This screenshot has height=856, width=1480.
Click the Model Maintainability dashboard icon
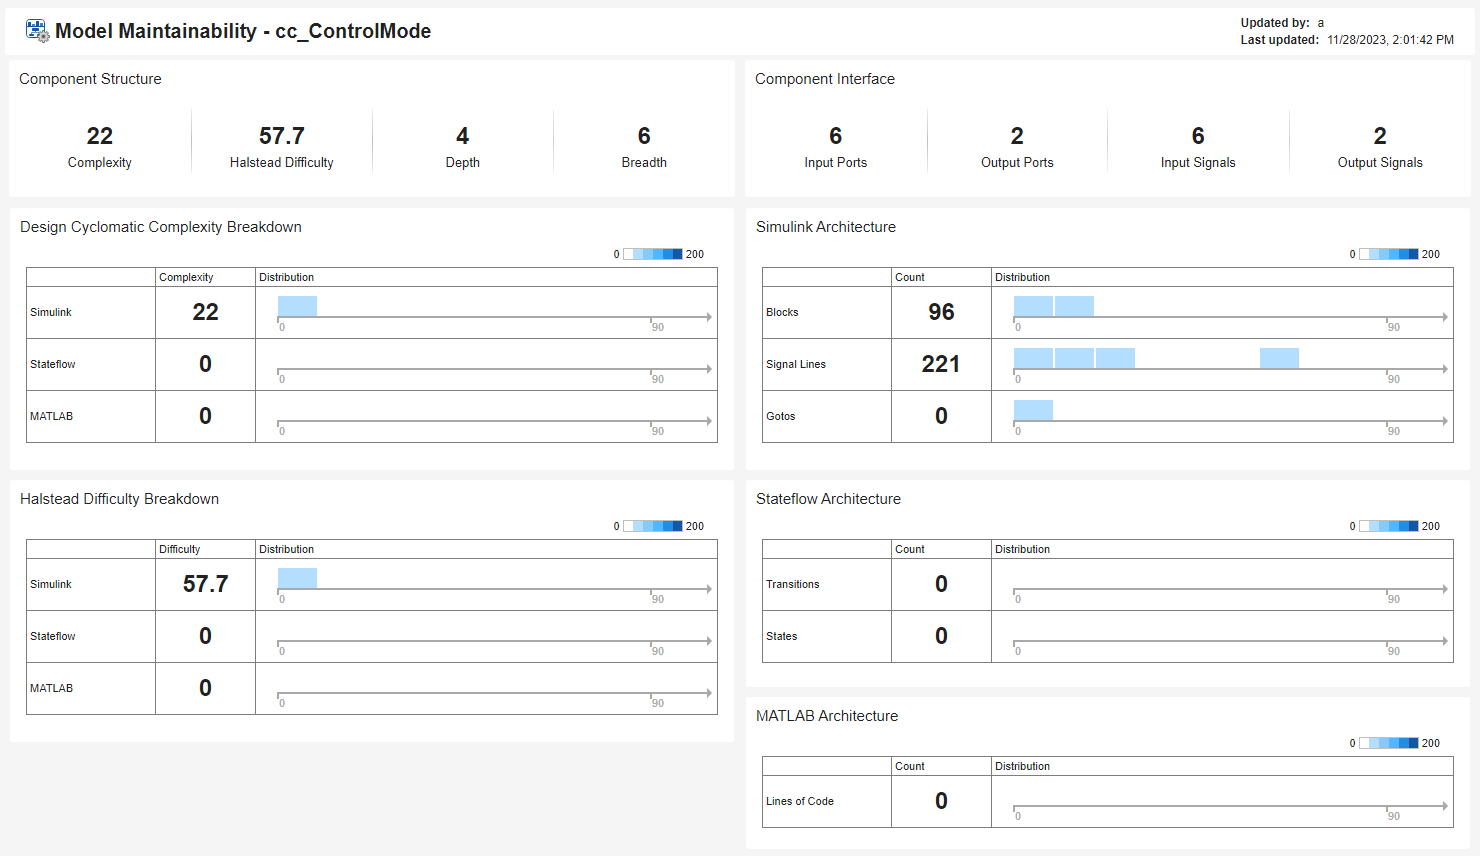37,31
